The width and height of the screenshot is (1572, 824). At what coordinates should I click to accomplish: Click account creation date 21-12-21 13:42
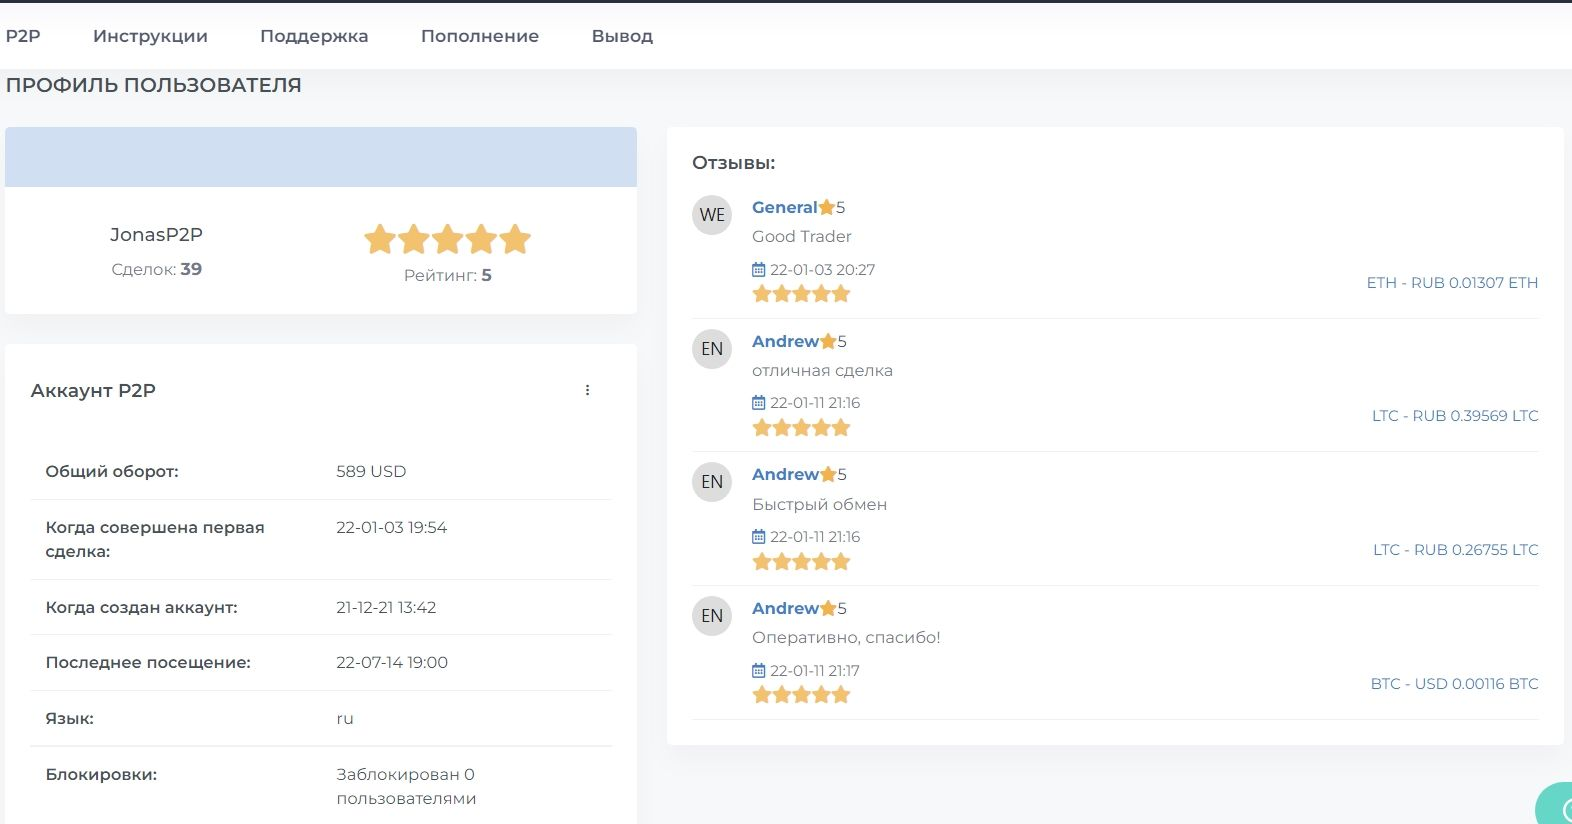click(x=386, y=607)
